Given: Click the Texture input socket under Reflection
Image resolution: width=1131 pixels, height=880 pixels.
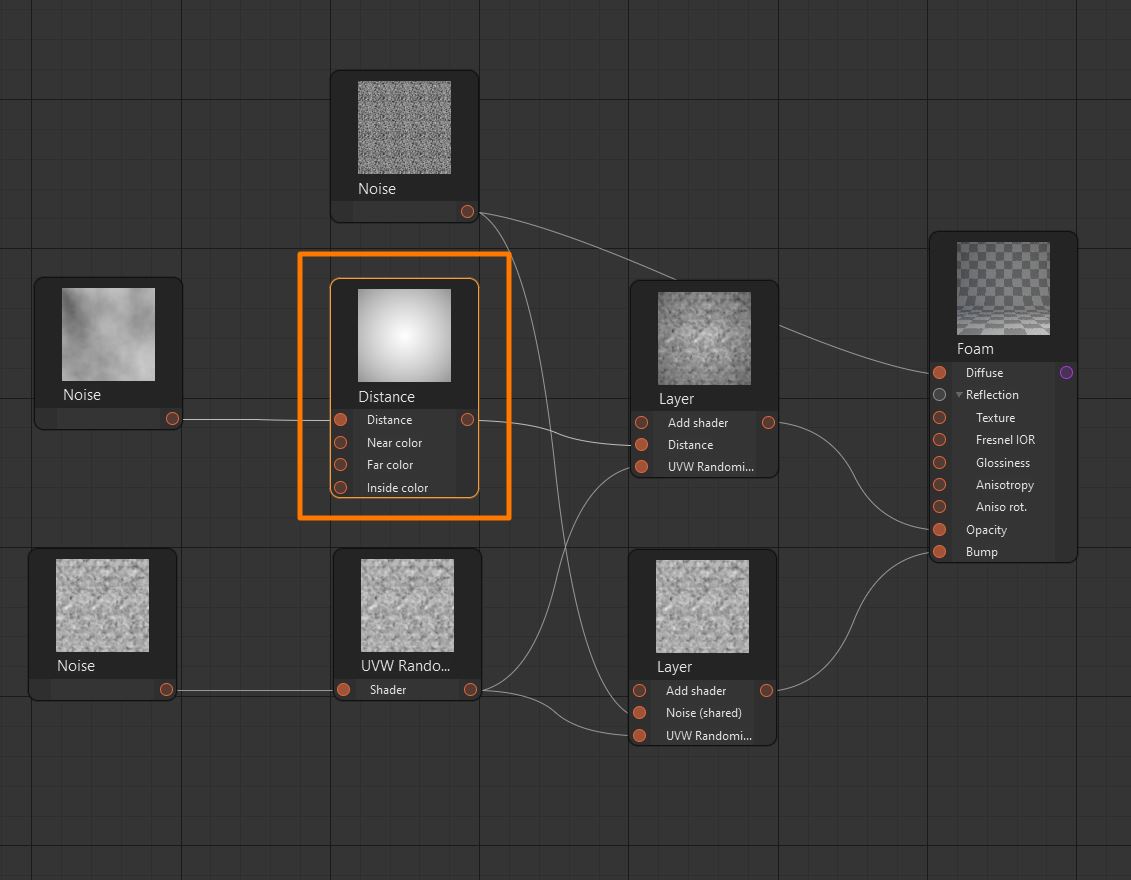Looking at the screenshot, I should (939, 418).
